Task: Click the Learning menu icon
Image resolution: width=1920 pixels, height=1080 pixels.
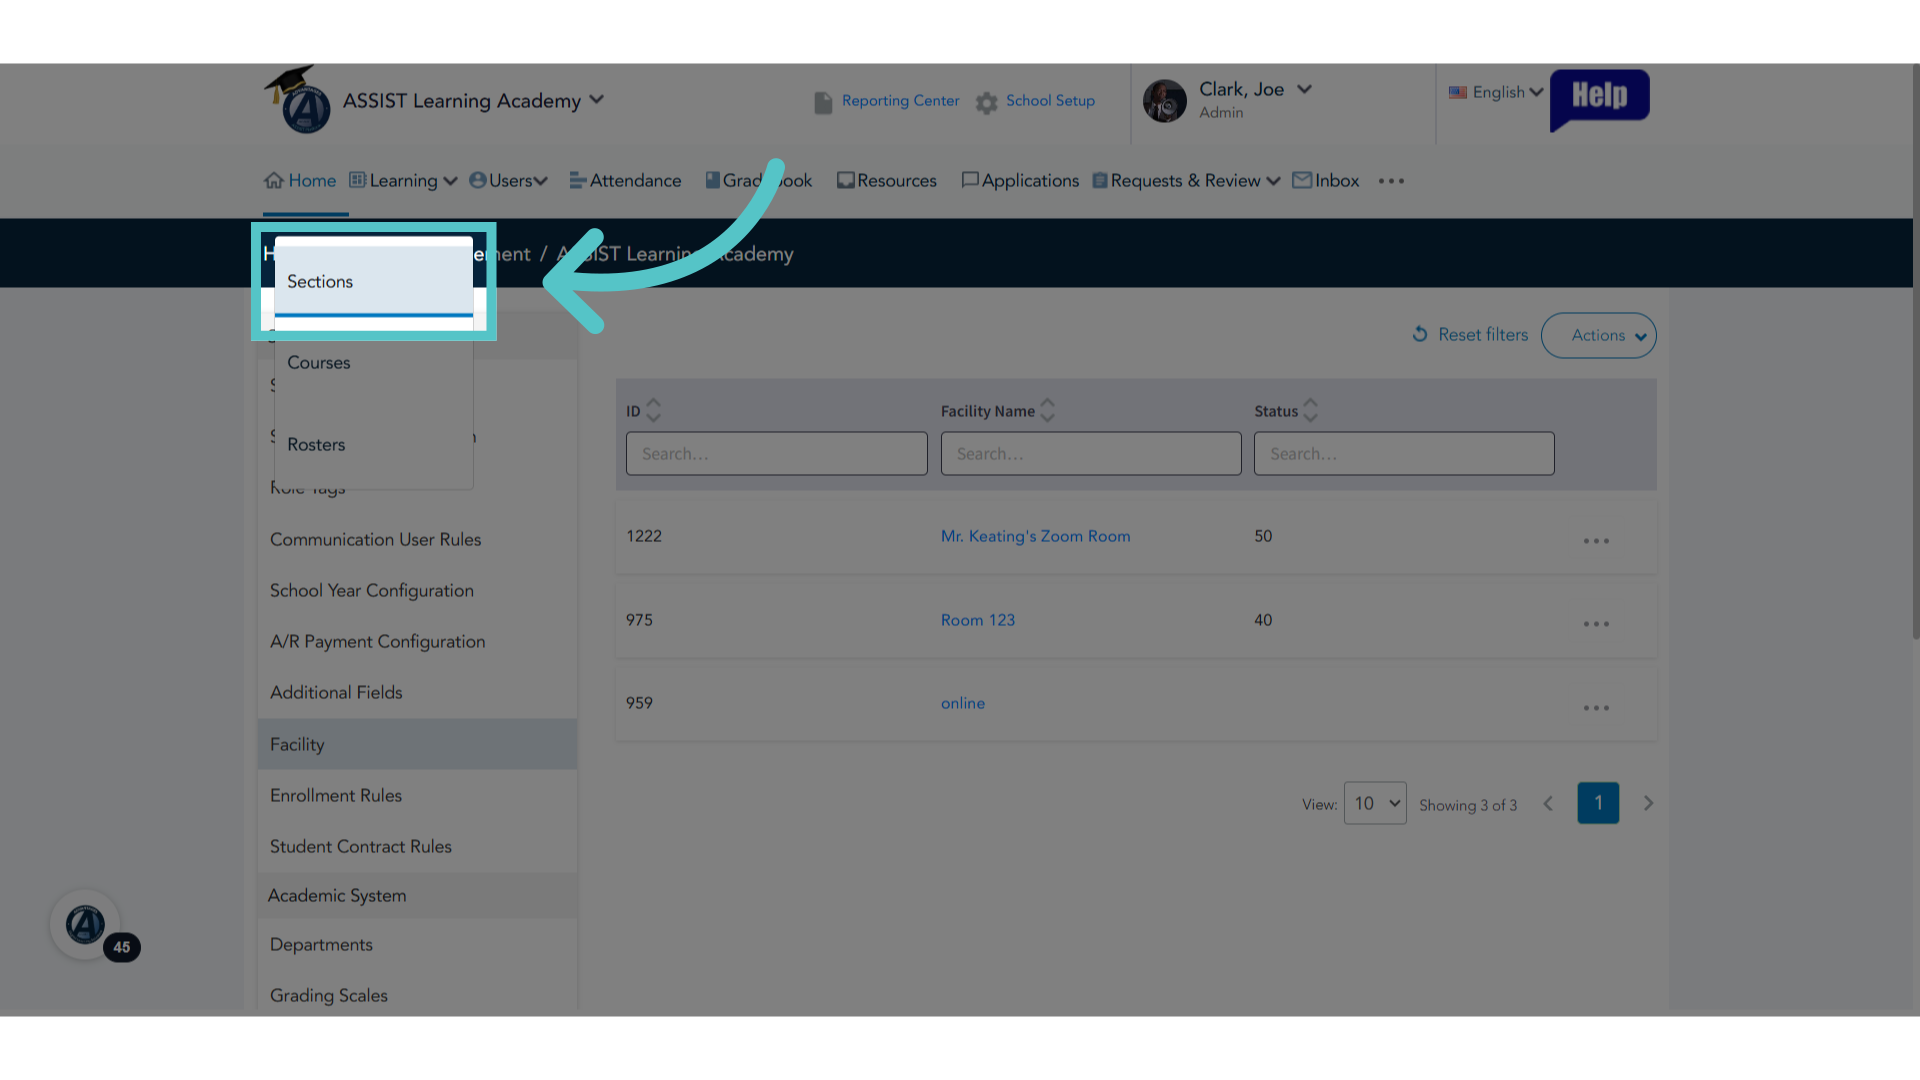Action: tap(357, 180)
